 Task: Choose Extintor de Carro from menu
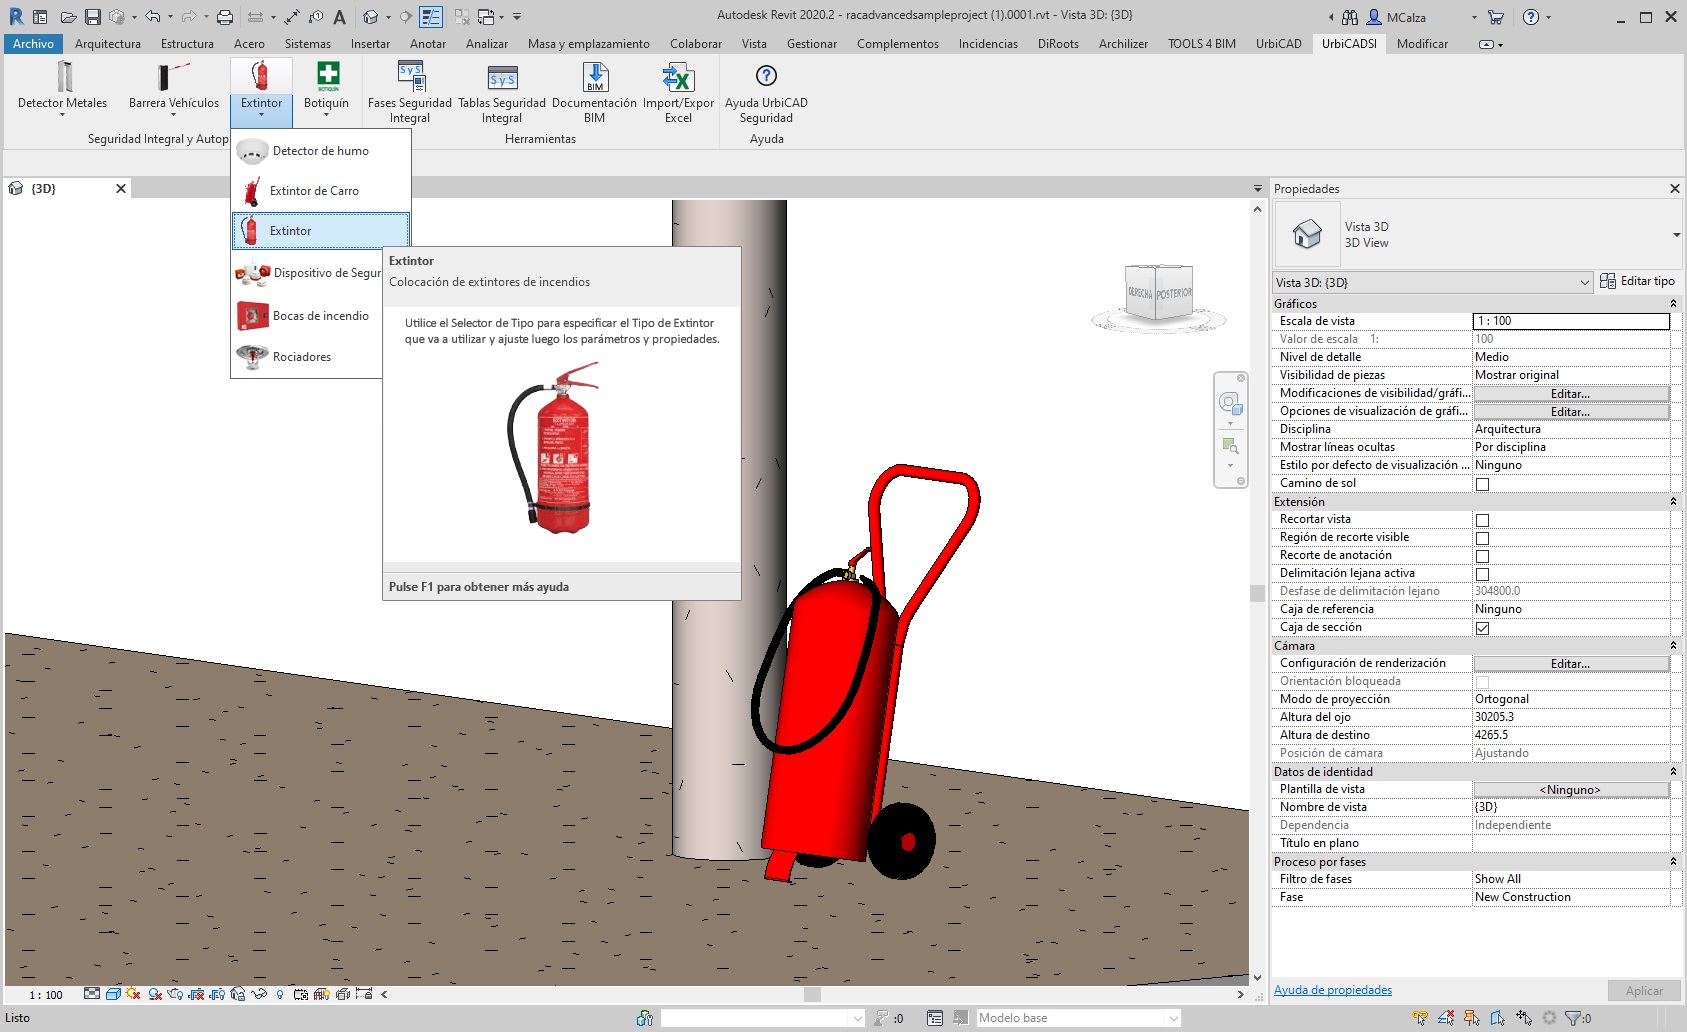tap(314, 191)
